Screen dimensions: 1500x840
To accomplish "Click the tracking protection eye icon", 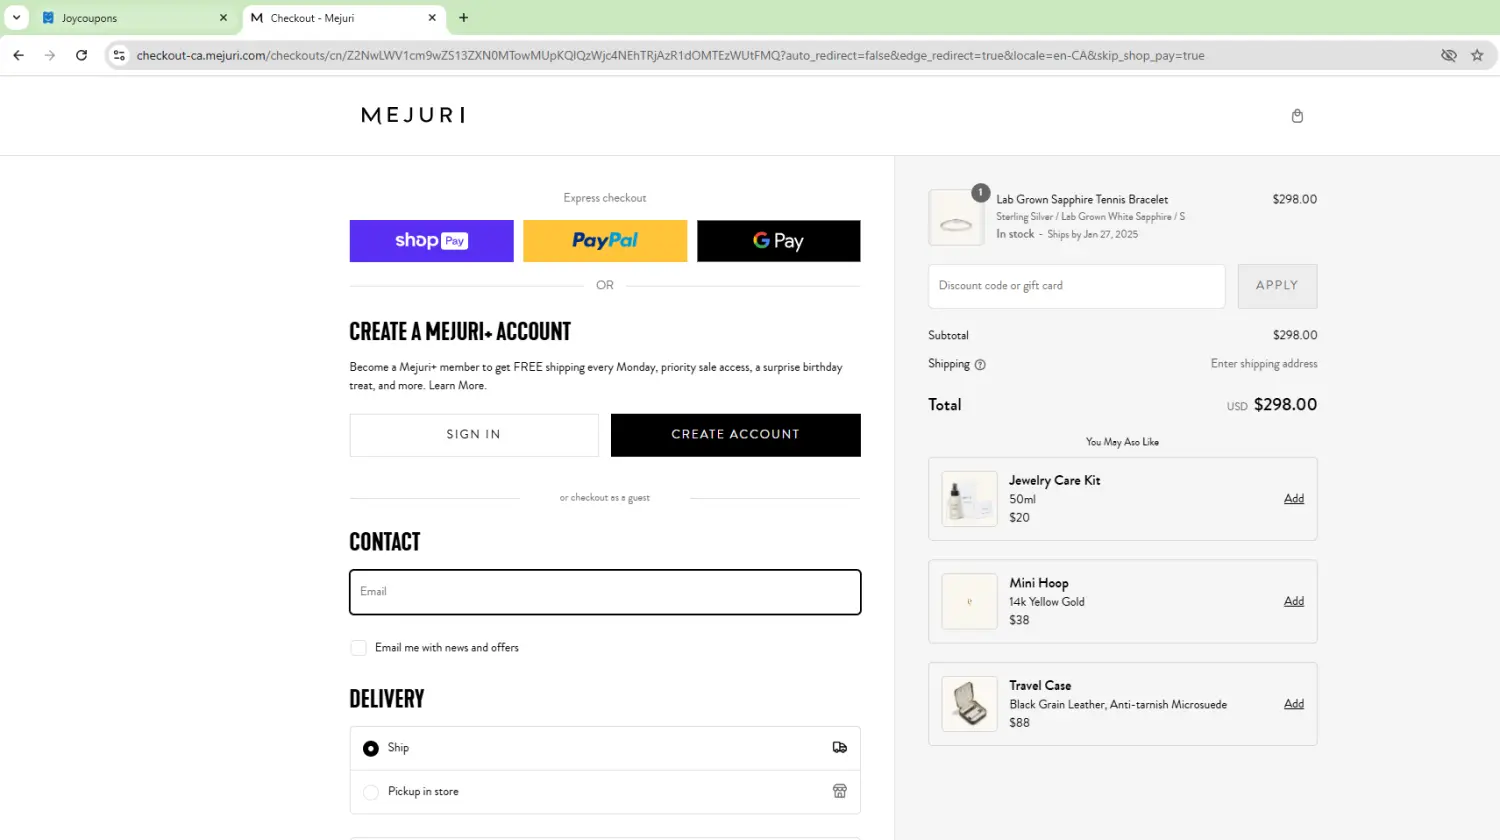I will (1448, 56).
